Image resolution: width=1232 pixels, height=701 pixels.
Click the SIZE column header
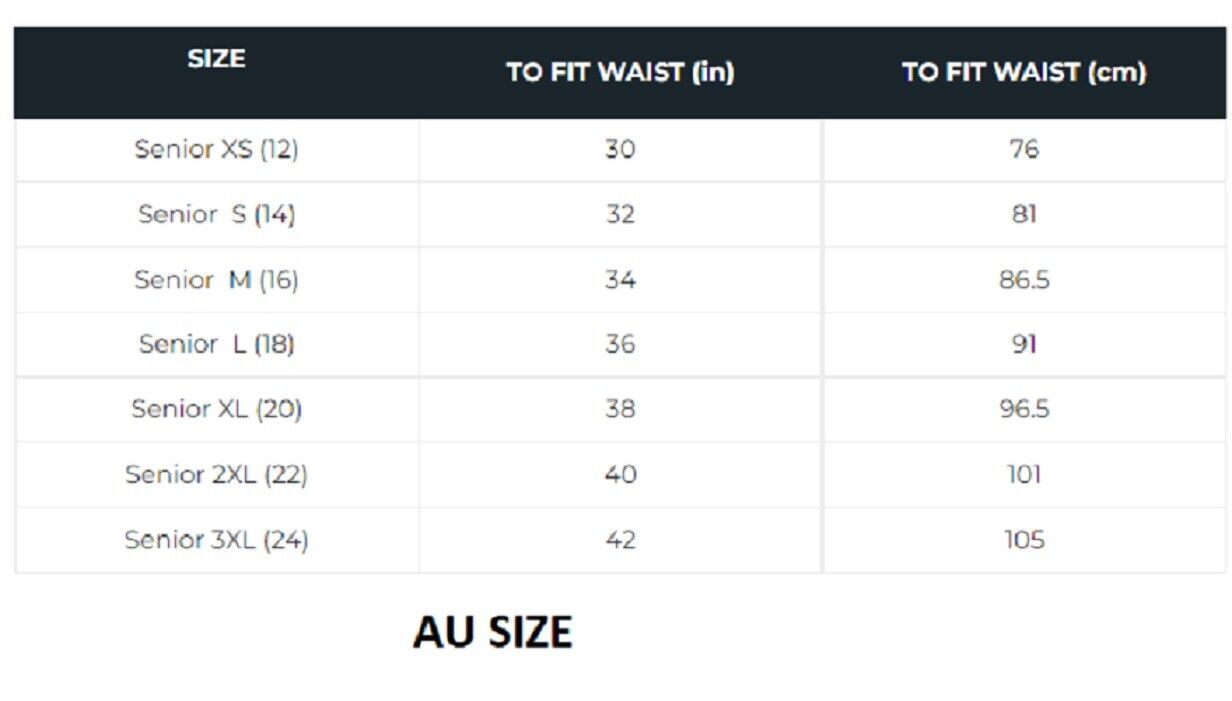click(216, 59)
